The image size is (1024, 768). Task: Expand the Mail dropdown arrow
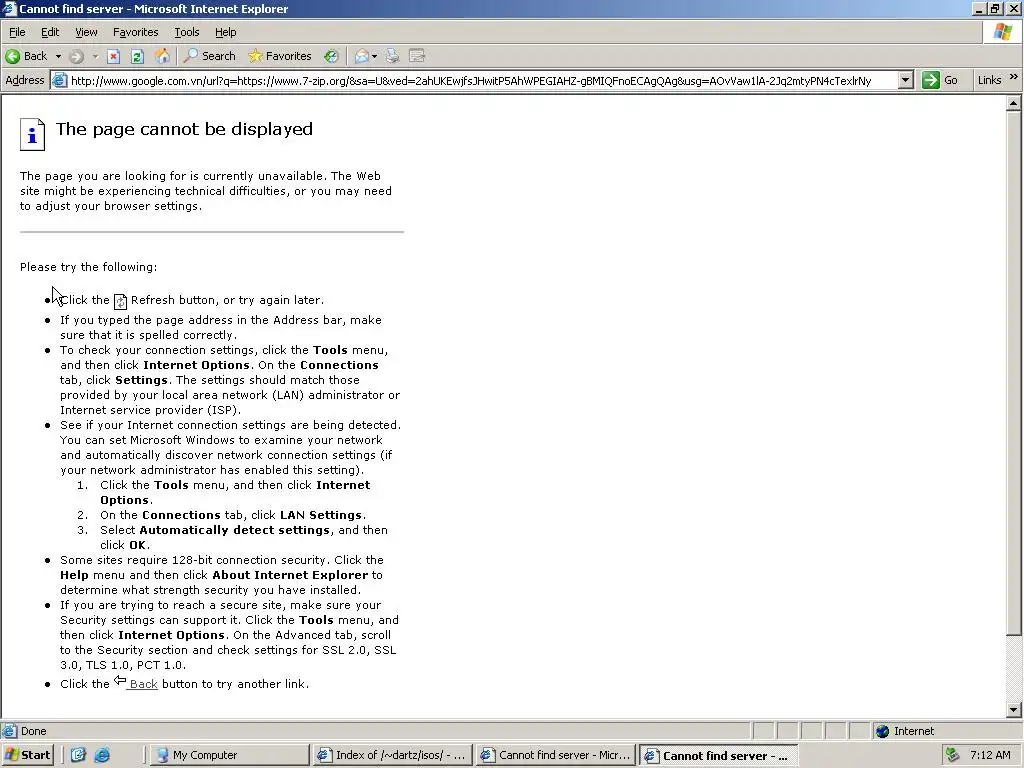(374, 56)
